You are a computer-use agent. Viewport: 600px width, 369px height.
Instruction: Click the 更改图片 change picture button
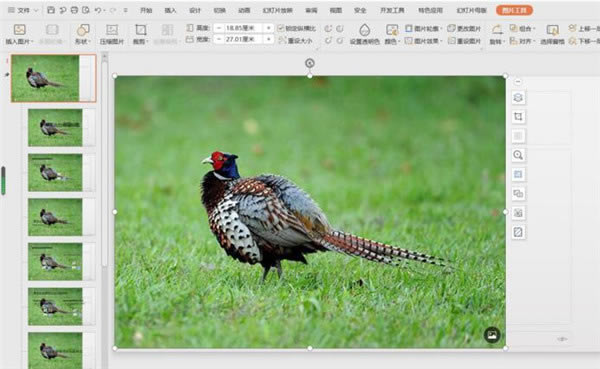464,28
